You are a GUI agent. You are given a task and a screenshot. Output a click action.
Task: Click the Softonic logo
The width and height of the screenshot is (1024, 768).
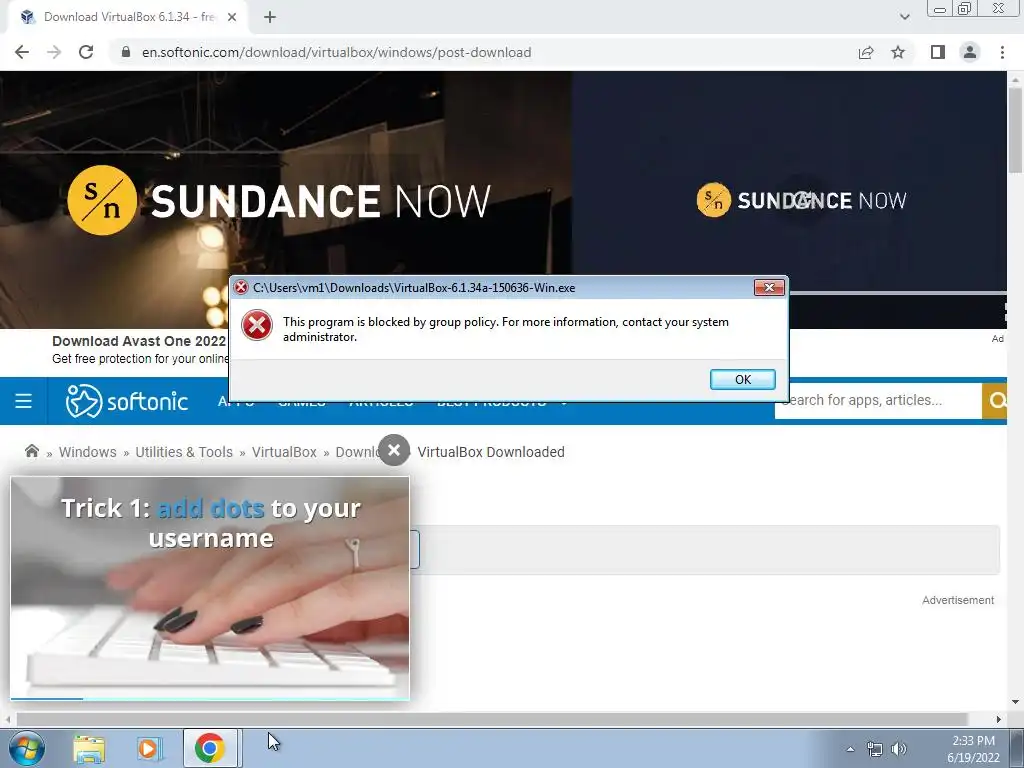tap(127, 400)
